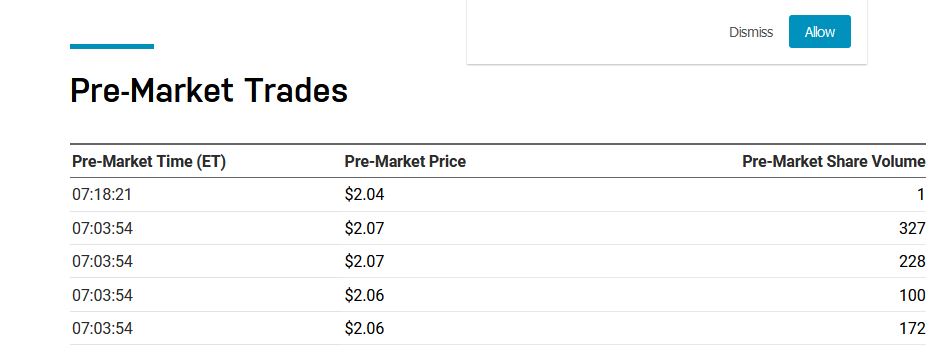
Task: Click the Pre-Market Time (ET) column header
Action: click(149, 161)
